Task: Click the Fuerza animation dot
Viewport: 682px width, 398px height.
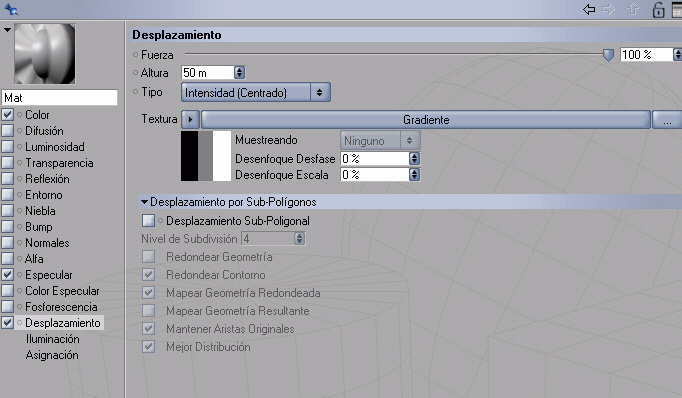Action: [x=135, y=55]
